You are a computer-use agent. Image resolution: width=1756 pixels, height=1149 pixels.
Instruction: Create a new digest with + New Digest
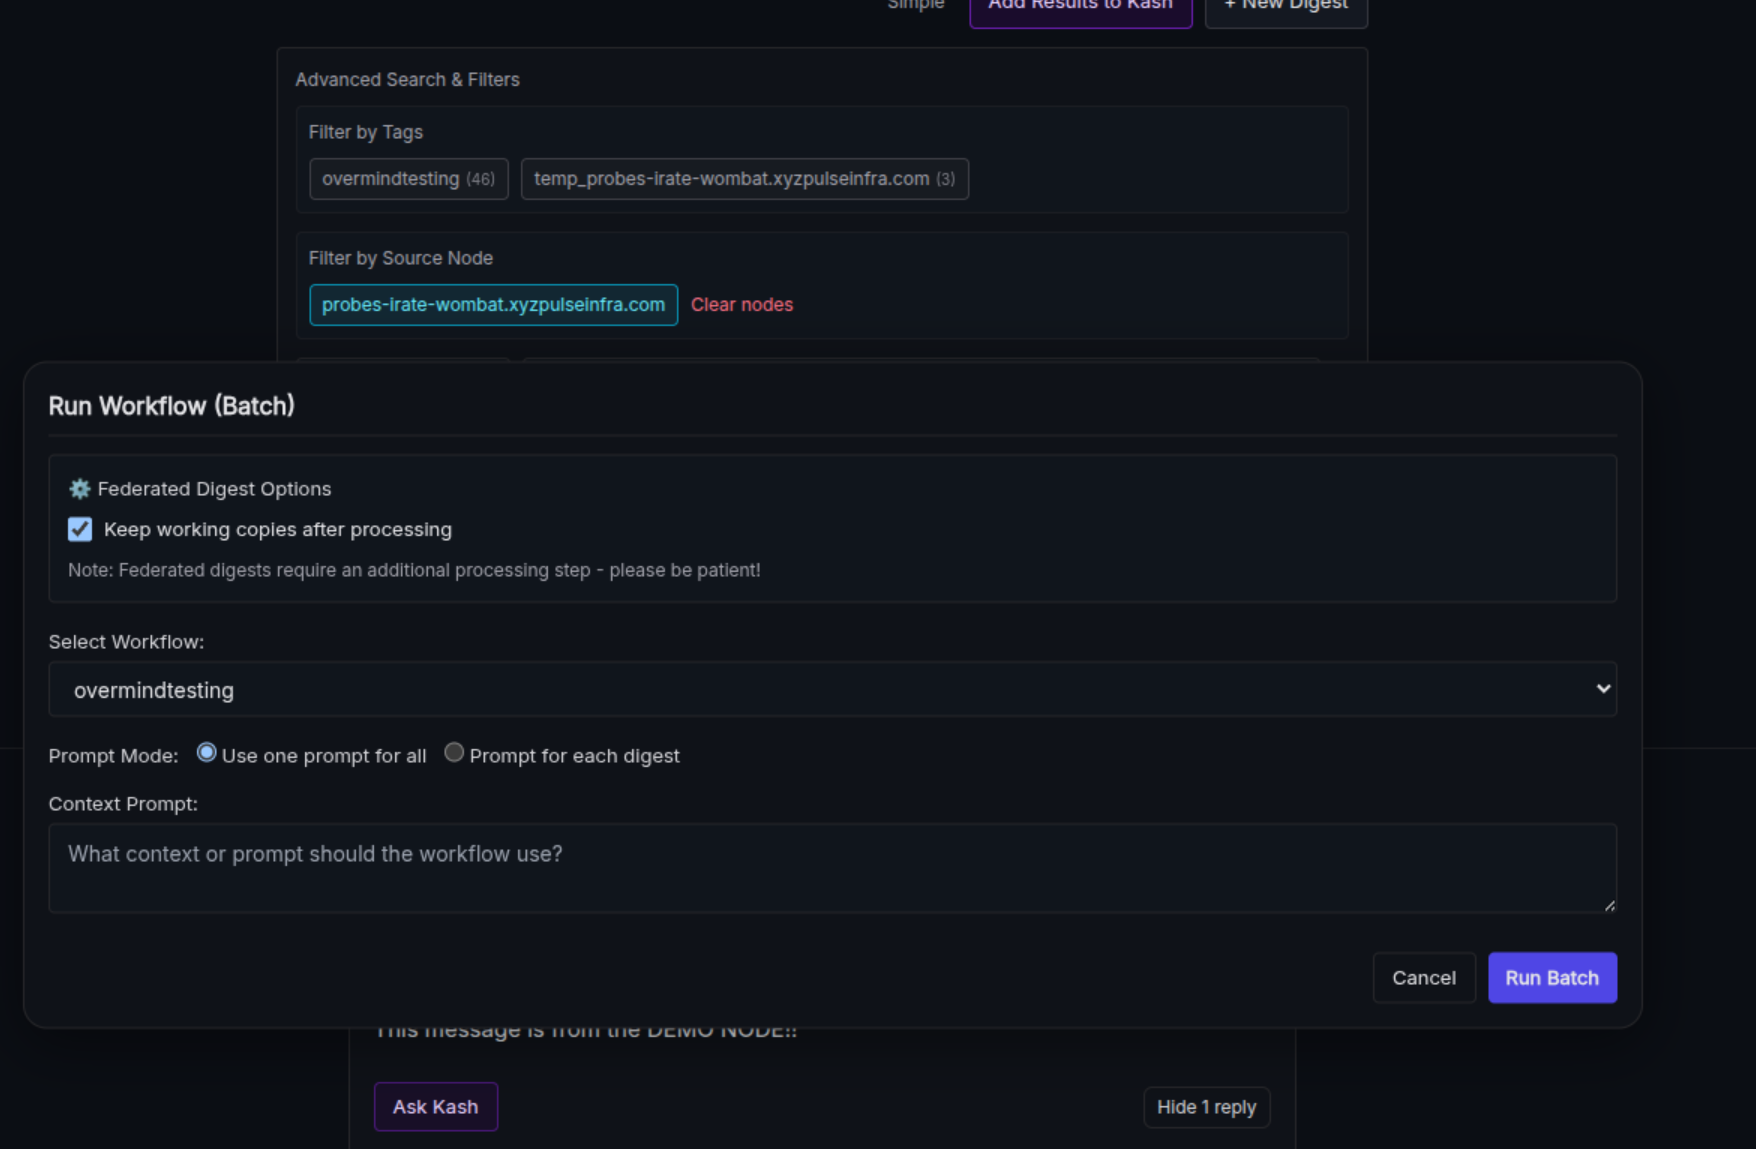point(1285,8)
